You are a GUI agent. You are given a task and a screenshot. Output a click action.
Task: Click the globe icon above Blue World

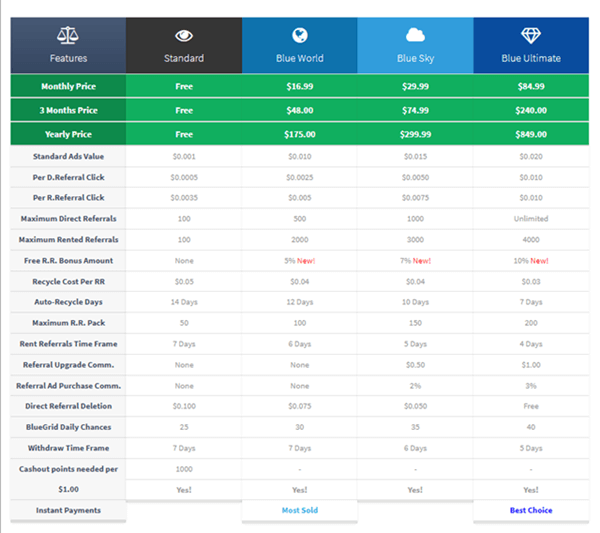[x=300, y=36]
